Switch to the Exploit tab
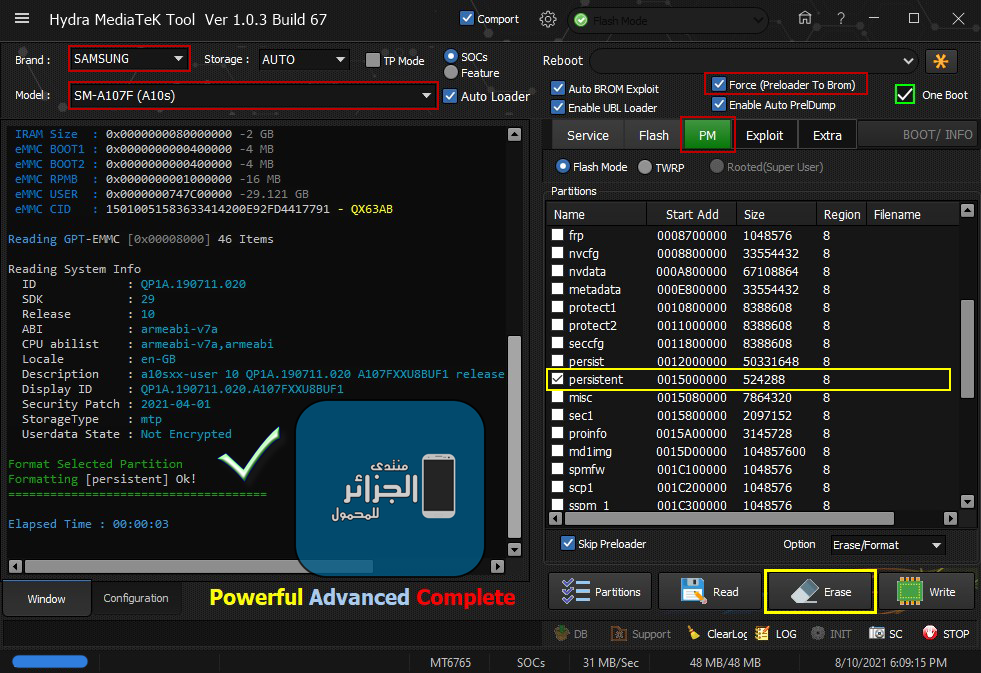 764,135
